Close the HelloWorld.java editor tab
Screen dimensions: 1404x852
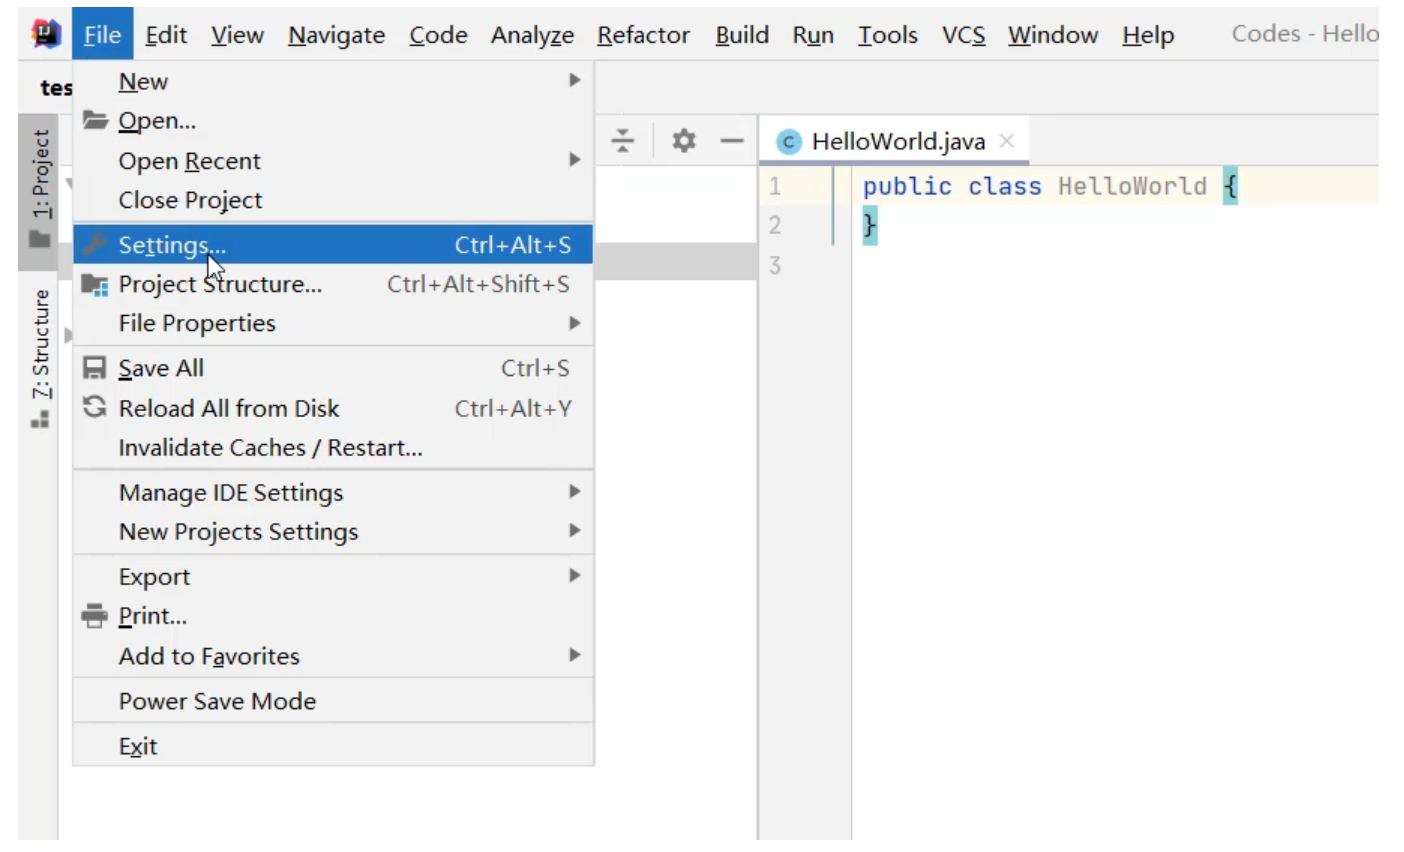[x=1007, y=141]
